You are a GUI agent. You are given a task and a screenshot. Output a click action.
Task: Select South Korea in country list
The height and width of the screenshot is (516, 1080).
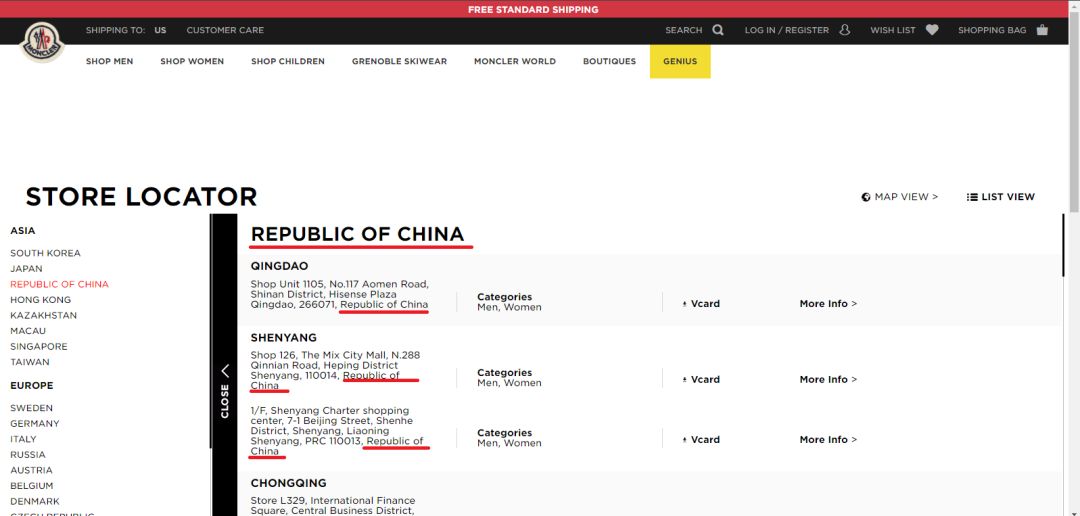45,253
